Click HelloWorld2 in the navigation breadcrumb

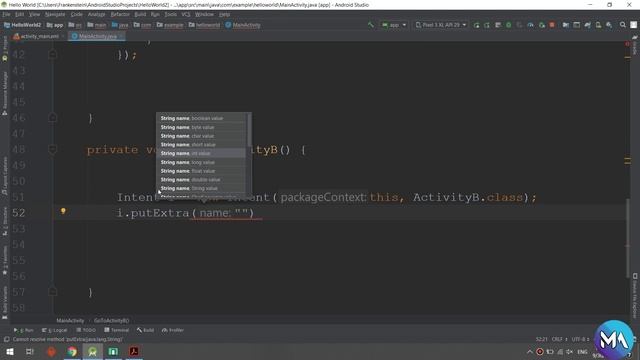pyautogui.click(x=22, y=25)
